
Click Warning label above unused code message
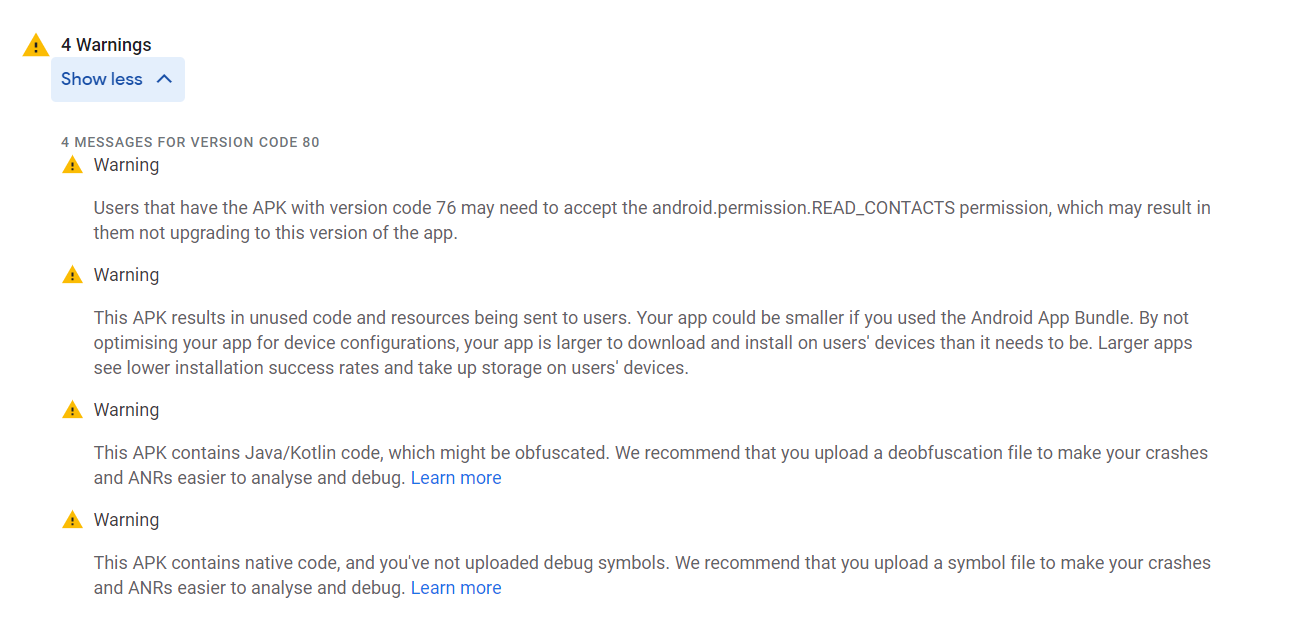[x=126, y=275]
